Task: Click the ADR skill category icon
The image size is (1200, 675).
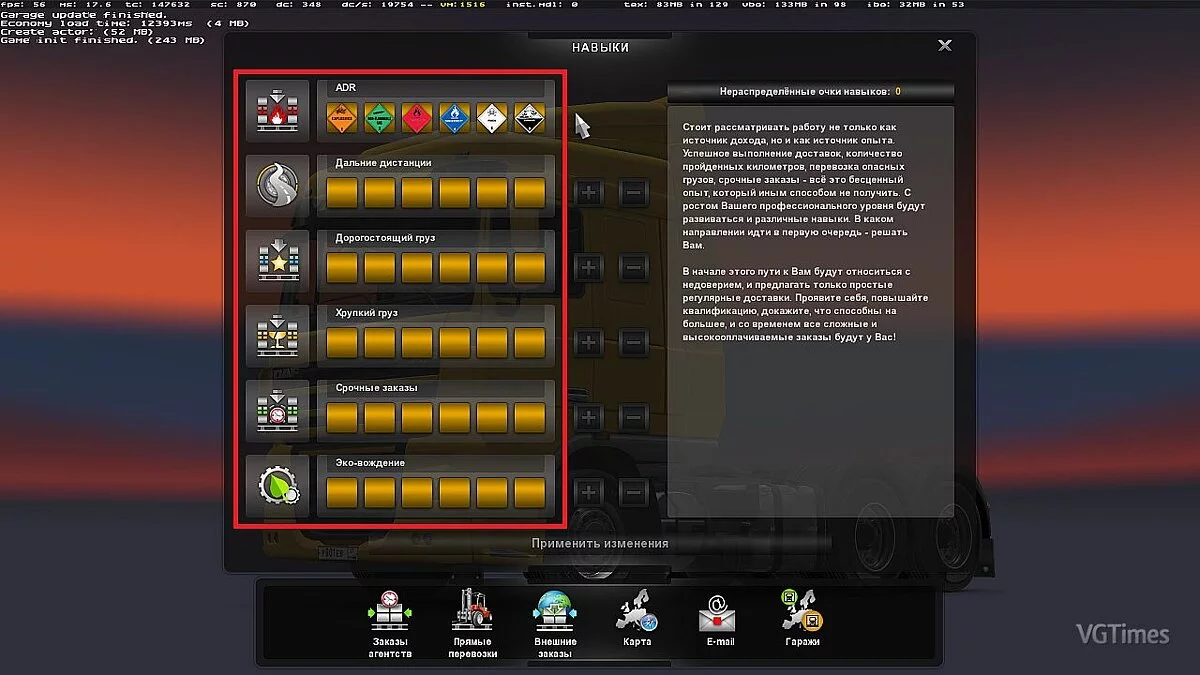Action: [279, 111]
